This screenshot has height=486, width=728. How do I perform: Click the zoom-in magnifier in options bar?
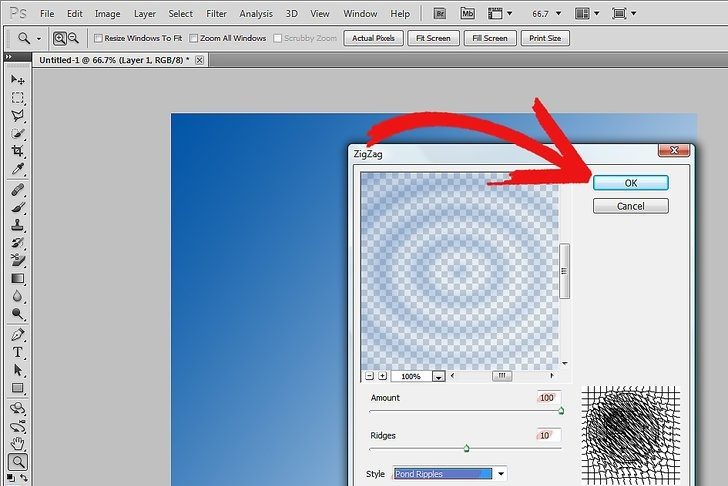click(59, 38)
